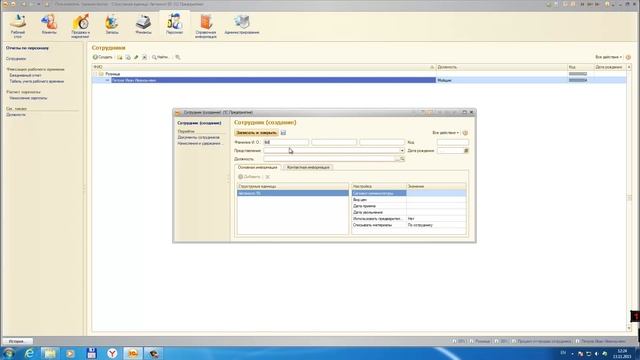Open Сотрудники in the left navigation panel
This screenshot has height=360, width=640.
pos(16,59)
